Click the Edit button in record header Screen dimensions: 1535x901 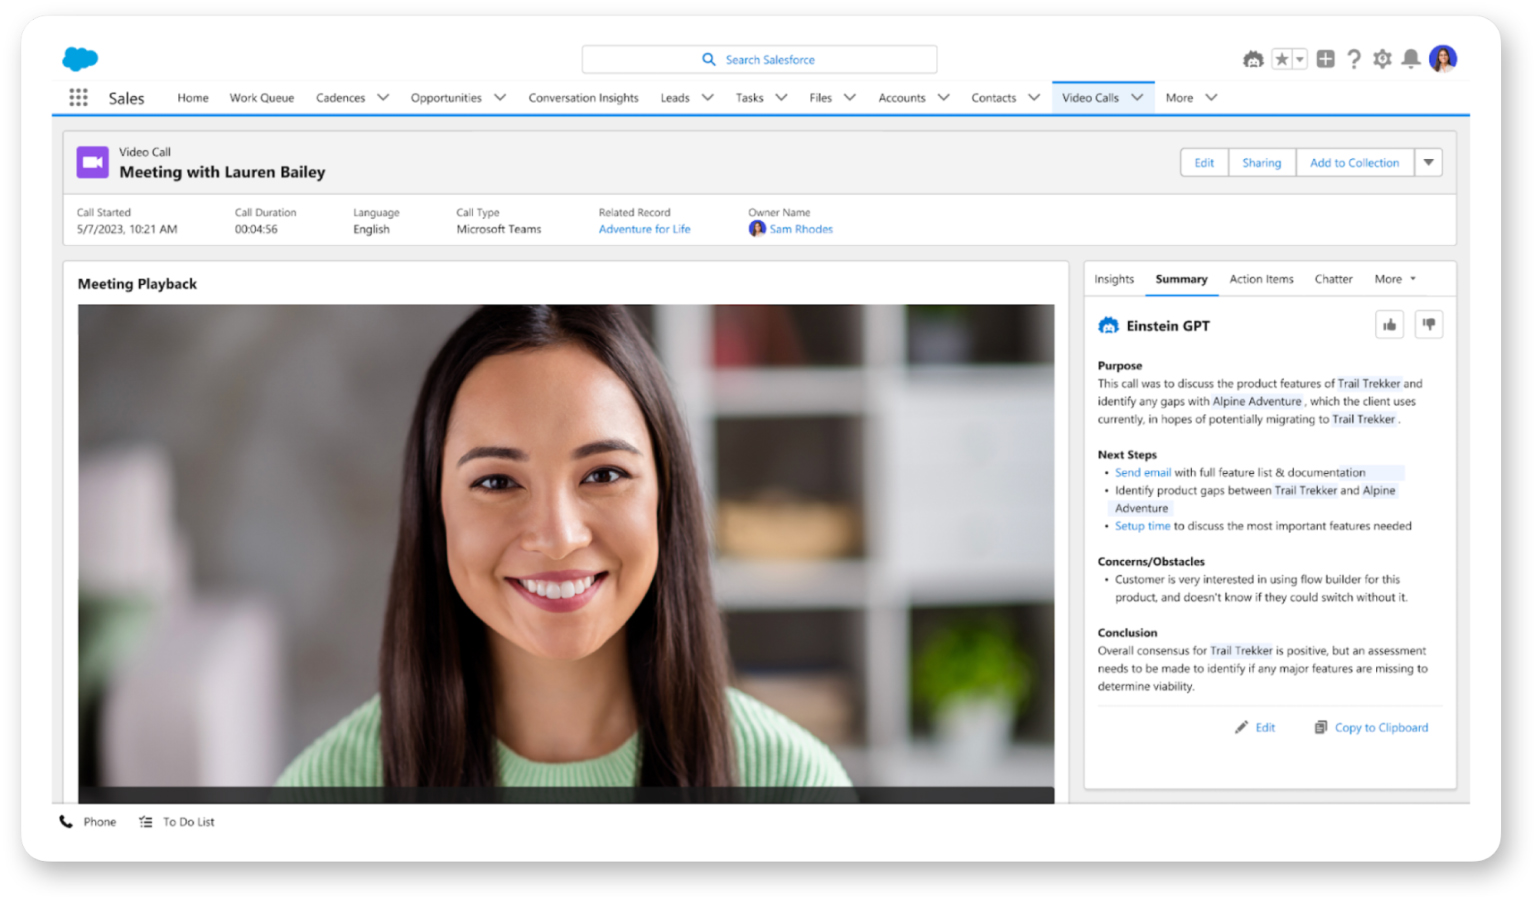coord(1204,163)
